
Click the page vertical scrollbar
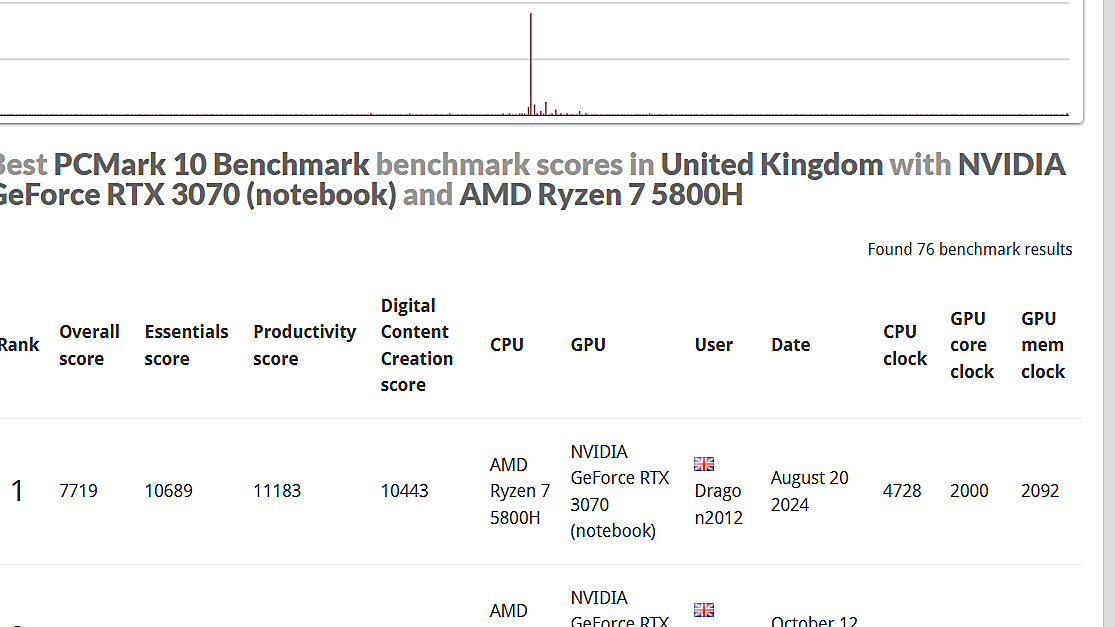point(1109,314)
